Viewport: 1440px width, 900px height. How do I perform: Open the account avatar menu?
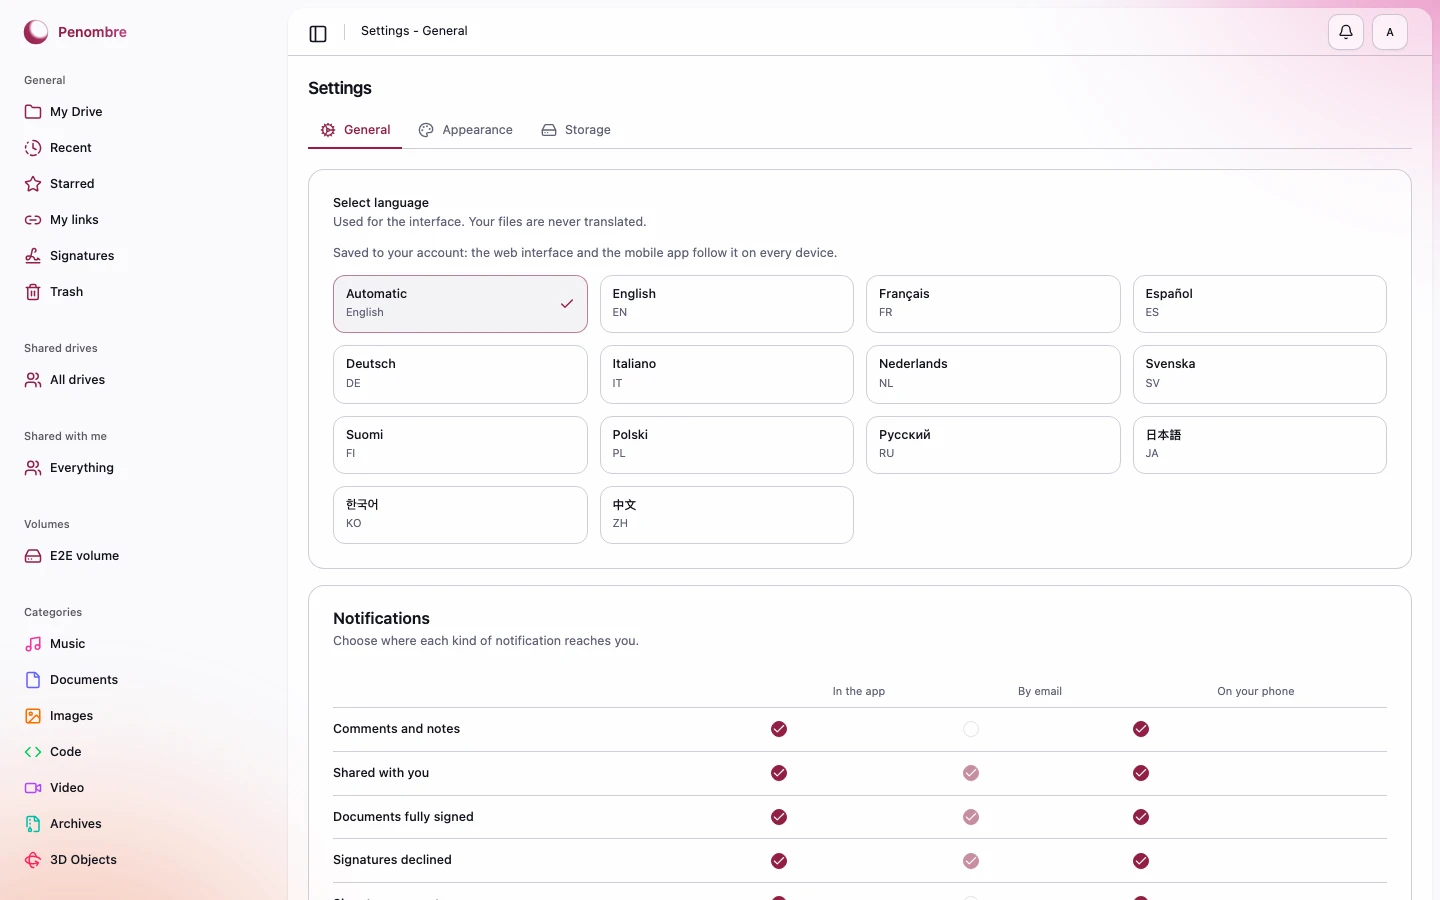(x=1390, y=32)
